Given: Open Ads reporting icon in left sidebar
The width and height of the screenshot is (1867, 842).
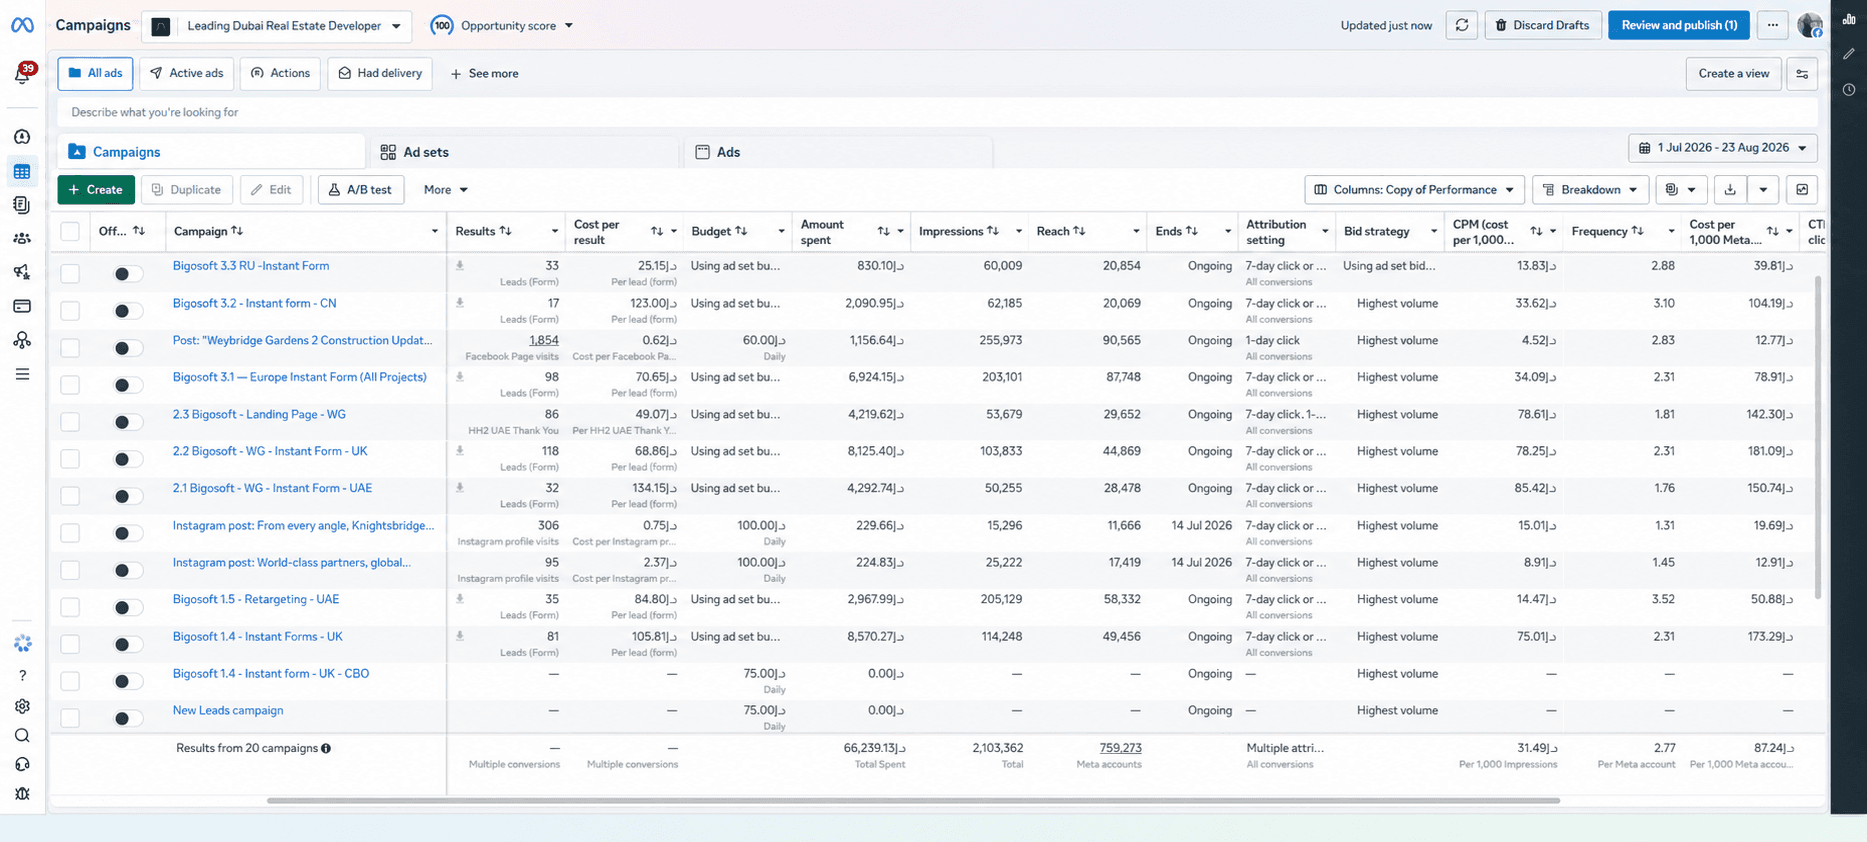Looking at the screenshot, I should [x=22, y=205].
